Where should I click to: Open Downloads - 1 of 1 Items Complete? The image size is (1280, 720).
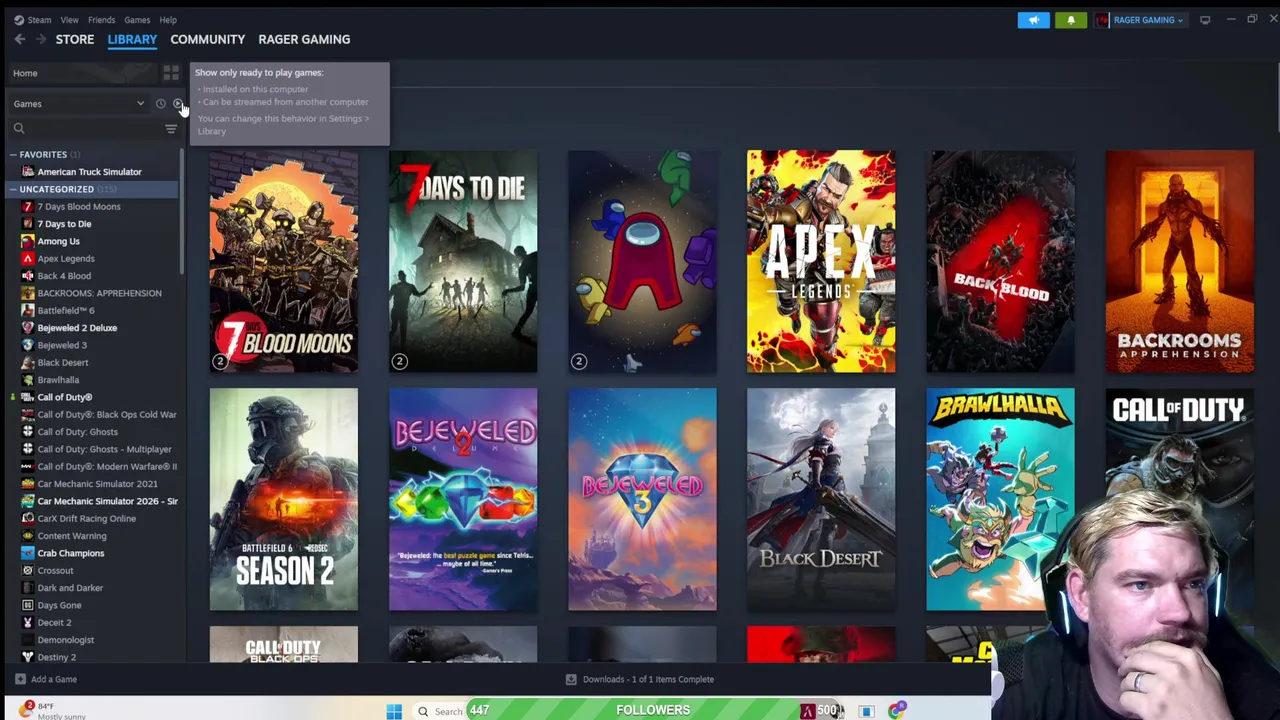pos(648,679)
